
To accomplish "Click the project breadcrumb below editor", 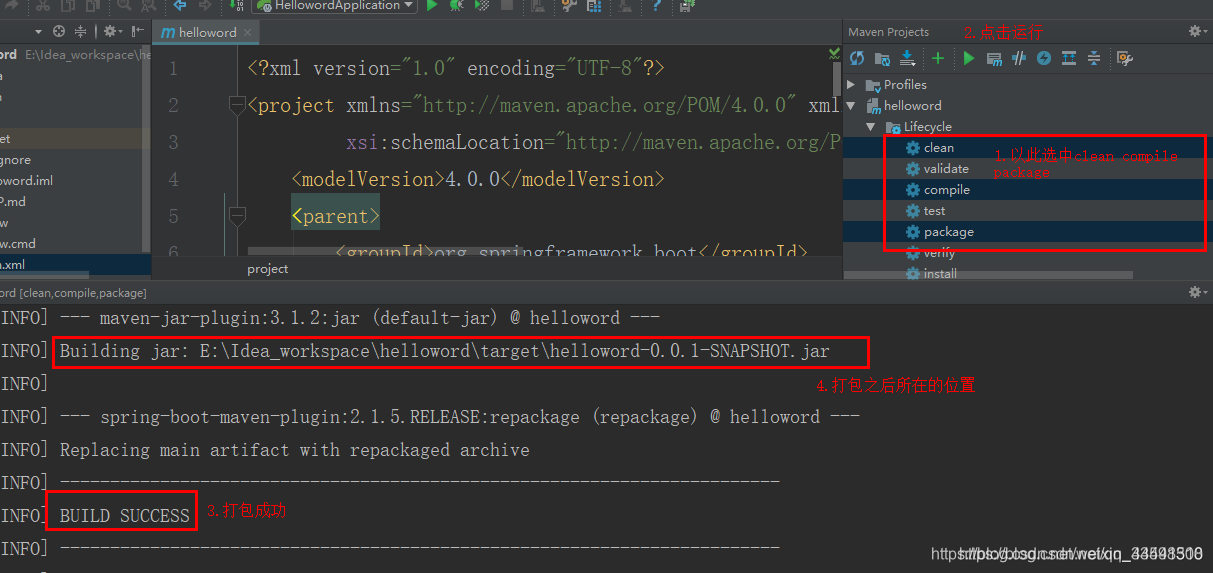I will tap(268, 269).
